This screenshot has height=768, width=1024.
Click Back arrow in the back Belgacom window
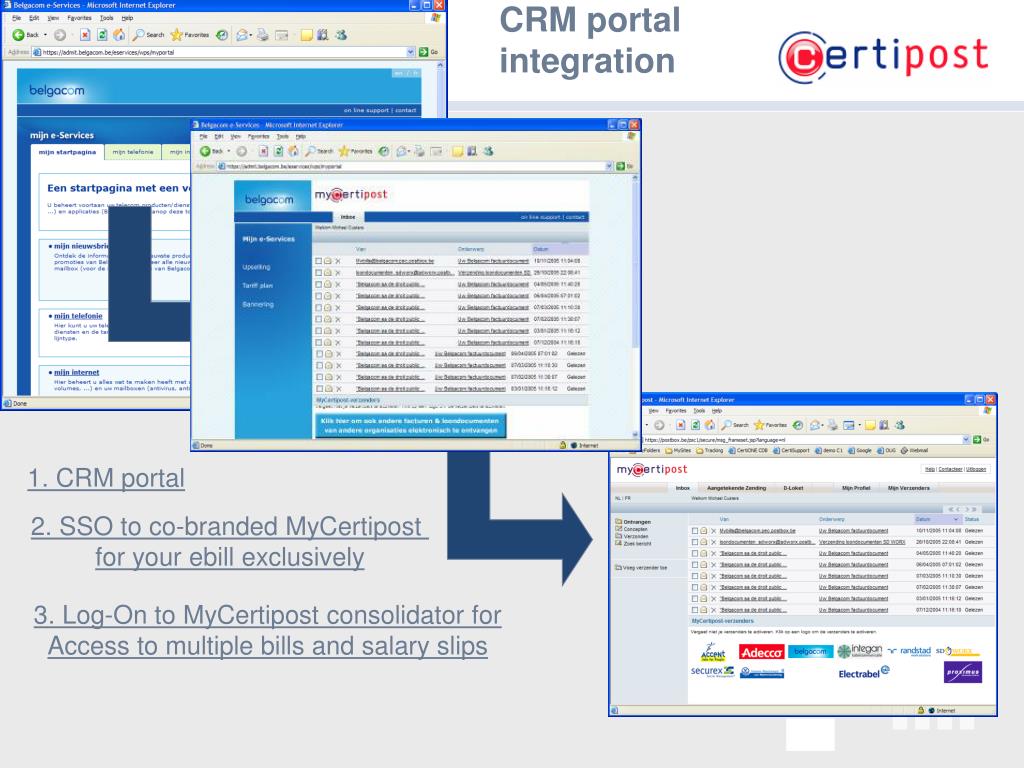pos(18,35)
